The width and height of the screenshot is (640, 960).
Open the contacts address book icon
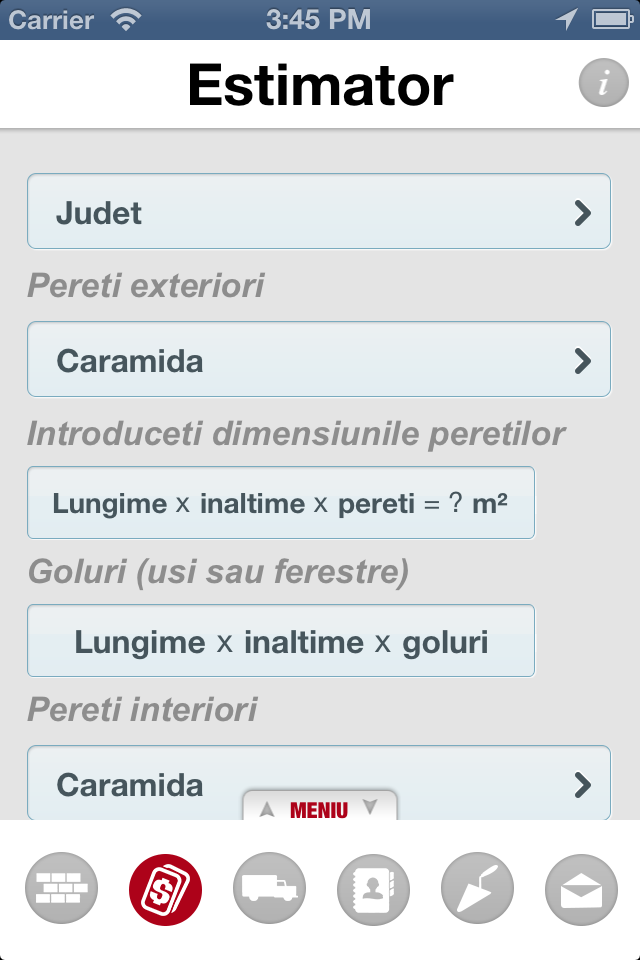pyautogui.click(x=374, y=889)
